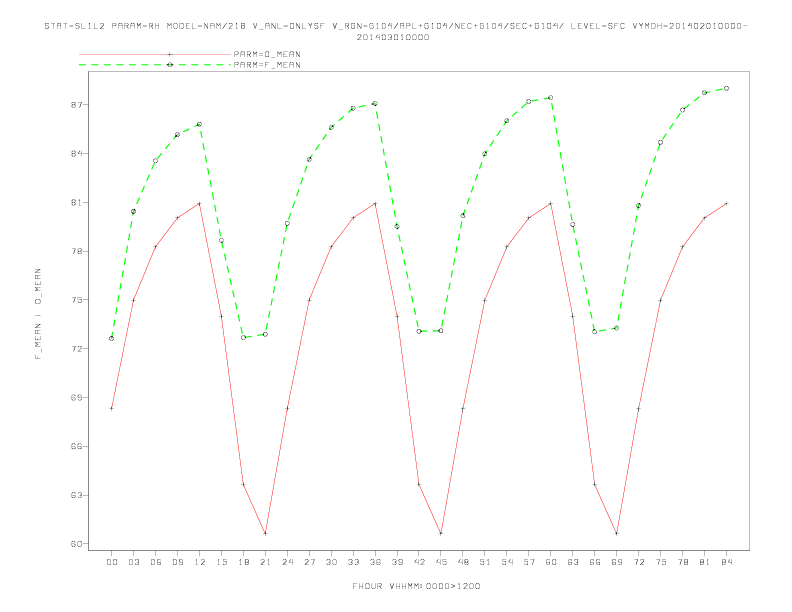
Task: Click x-axis tick label 63
Action: (573, 562)
